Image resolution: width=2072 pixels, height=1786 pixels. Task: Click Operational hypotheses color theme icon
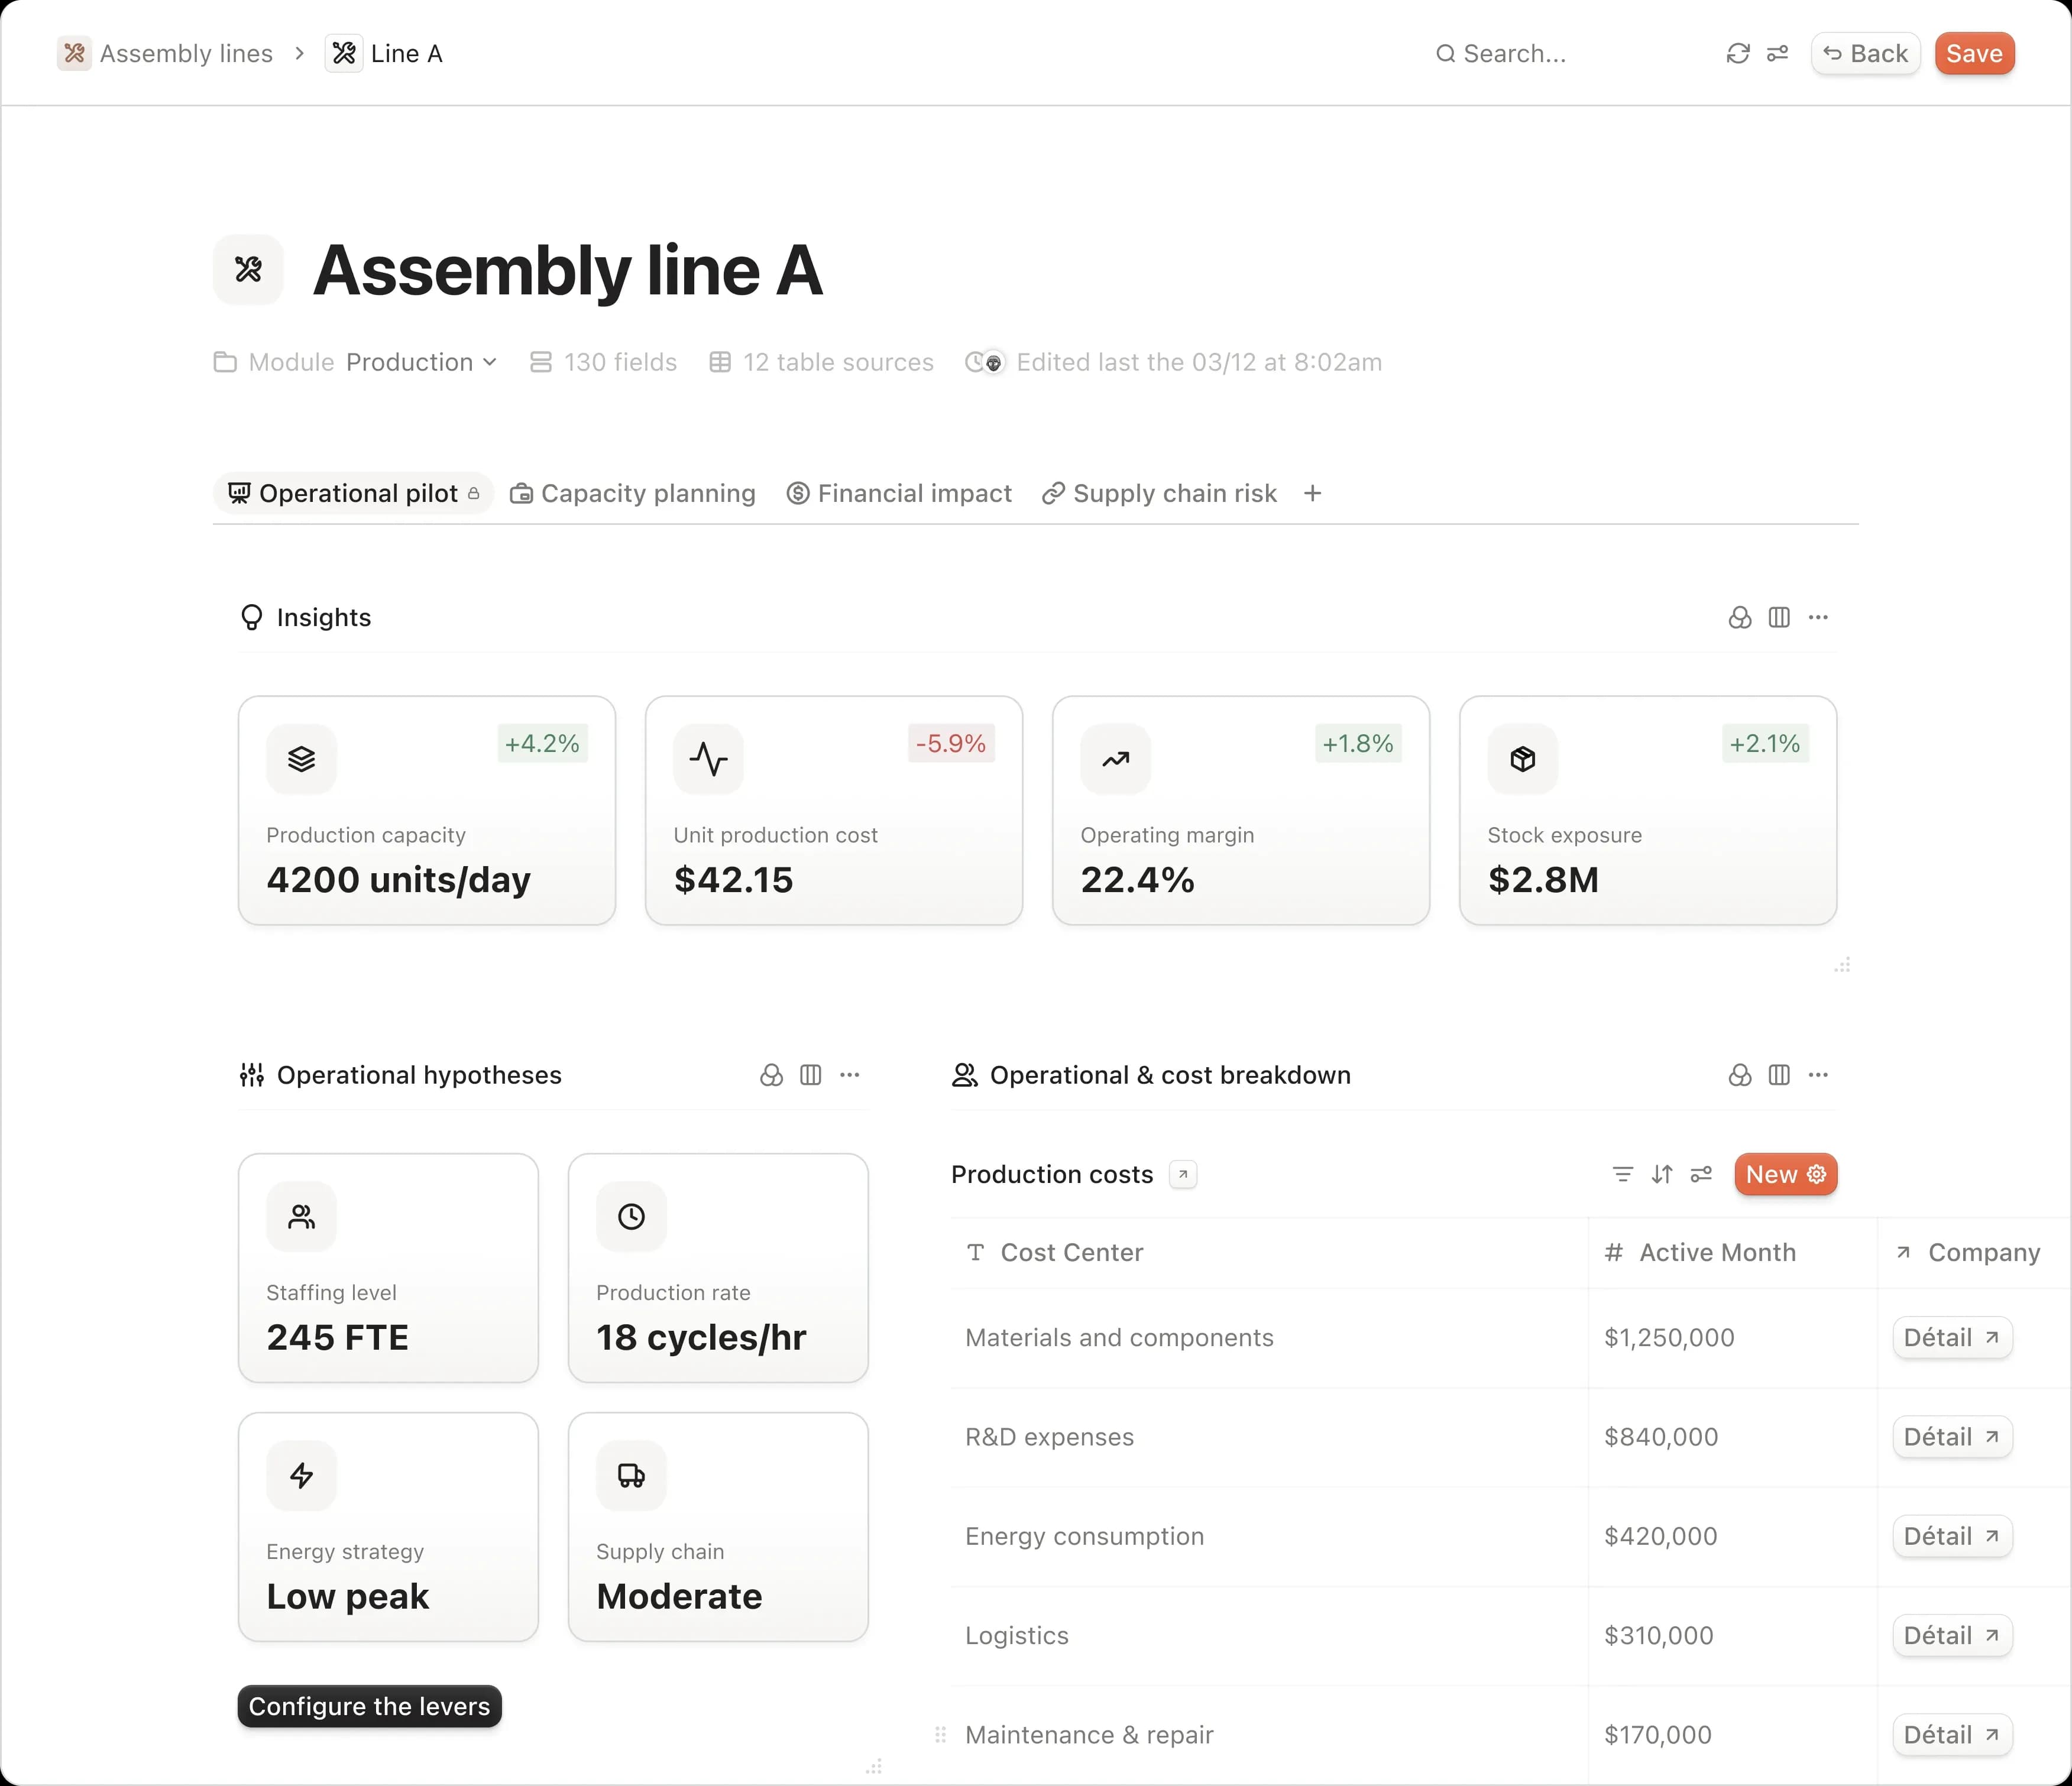point(771,1075)
